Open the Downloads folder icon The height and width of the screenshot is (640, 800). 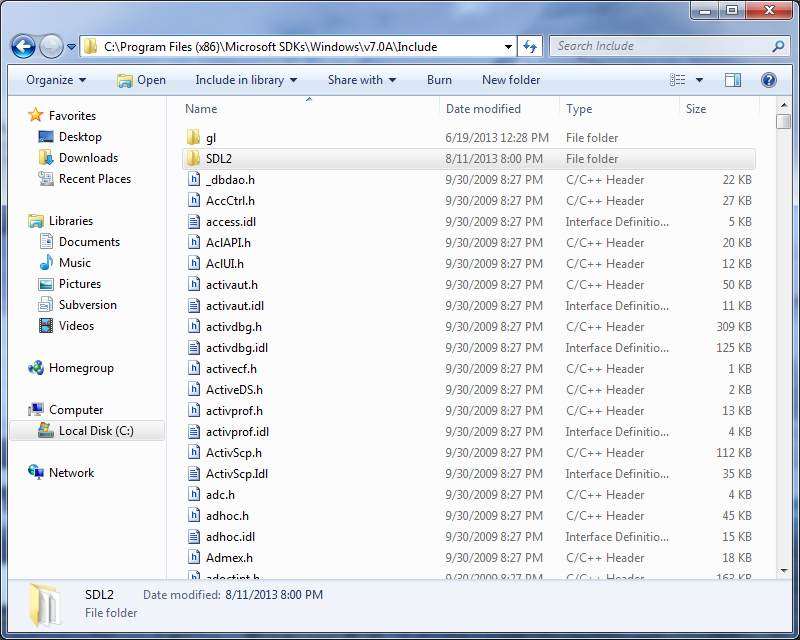click(44, 157)
